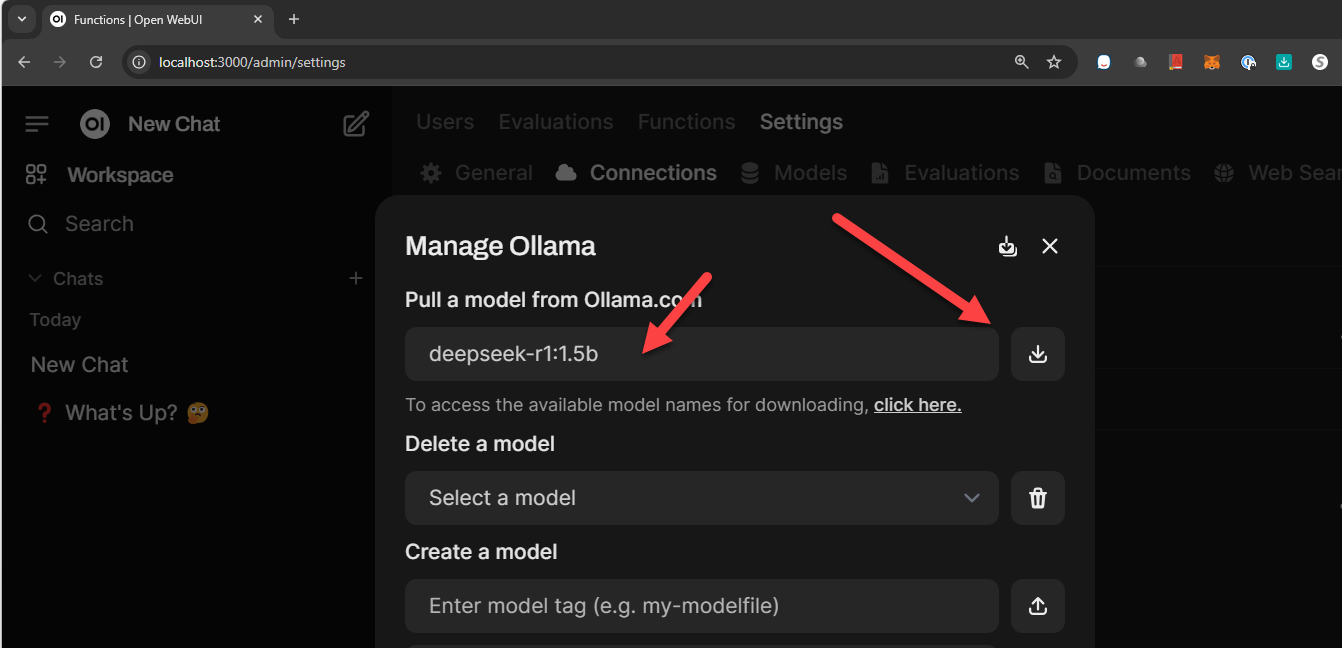Click the download icon in the modal header
Screen dimensions: 1342x648
click(x=1007, y=245)
